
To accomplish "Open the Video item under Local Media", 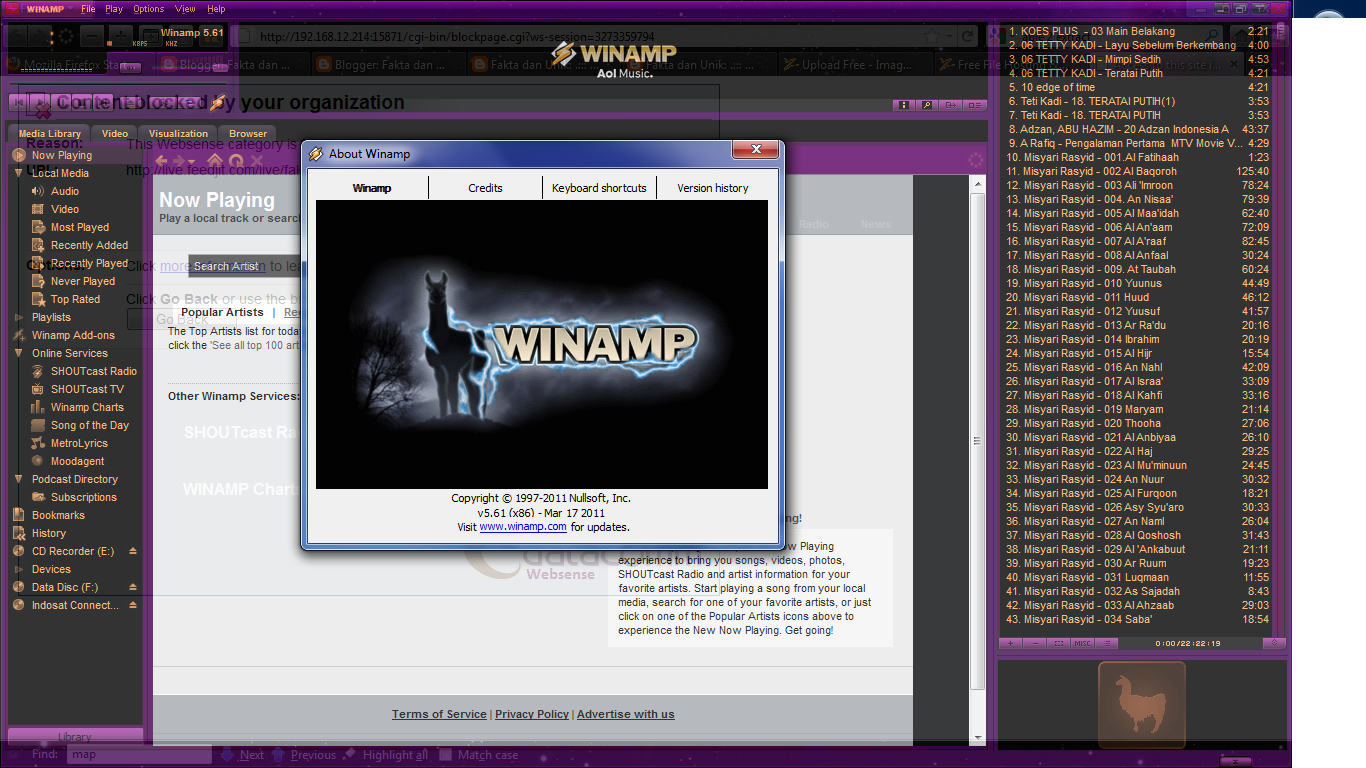I will (x=65, y=209).
